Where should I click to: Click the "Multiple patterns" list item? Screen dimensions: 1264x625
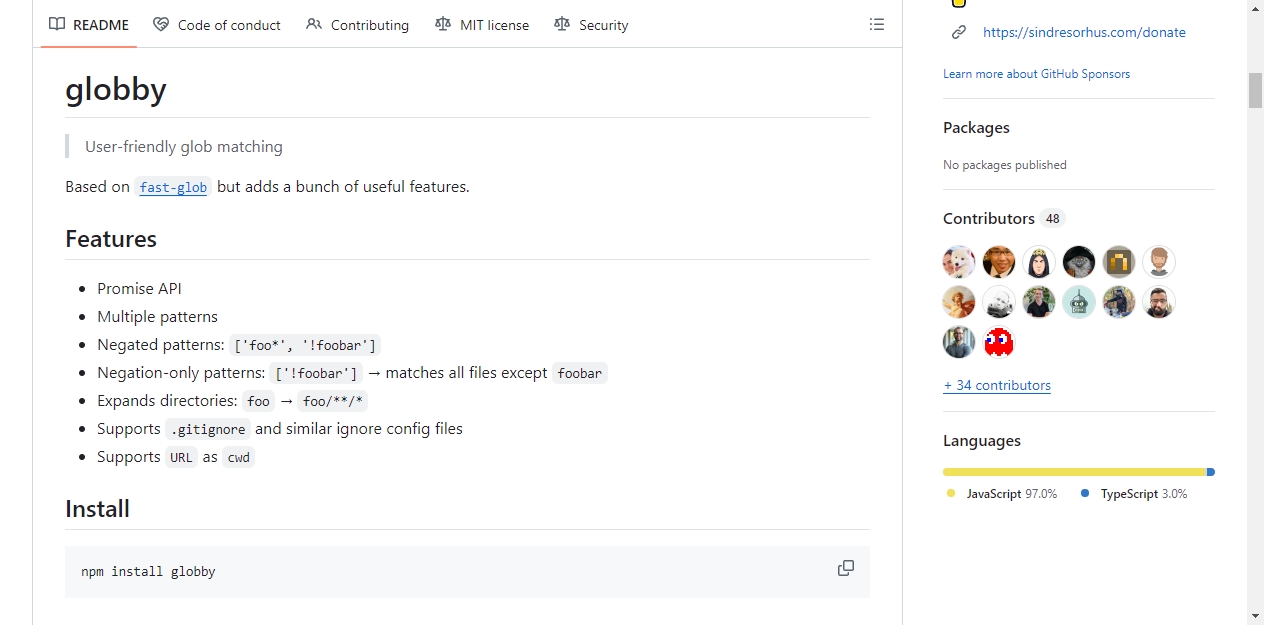click(x=157, y=317)
